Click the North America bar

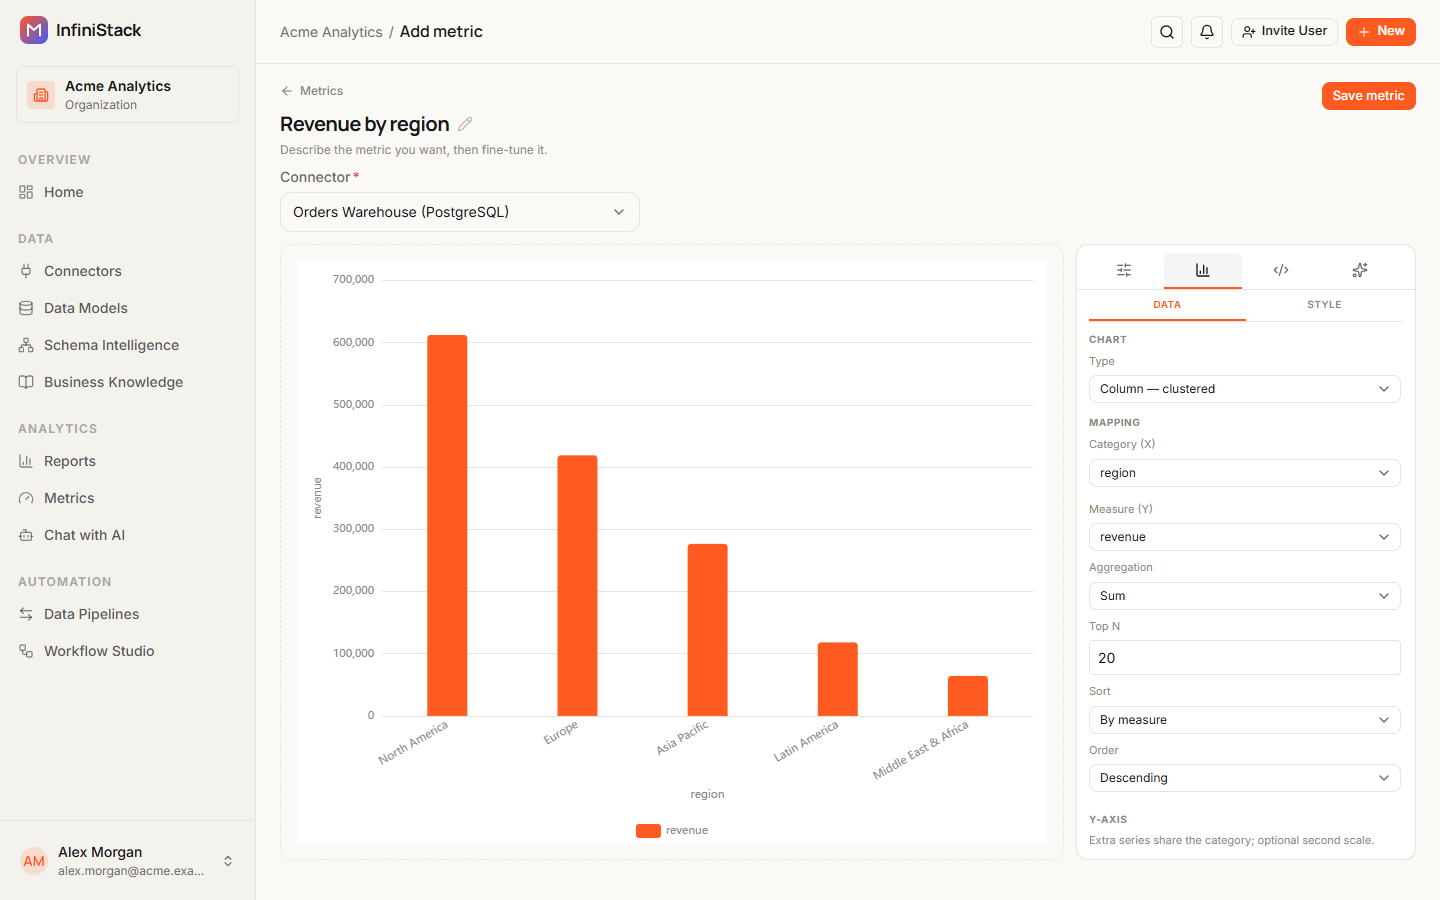click(x=447, y=526)
